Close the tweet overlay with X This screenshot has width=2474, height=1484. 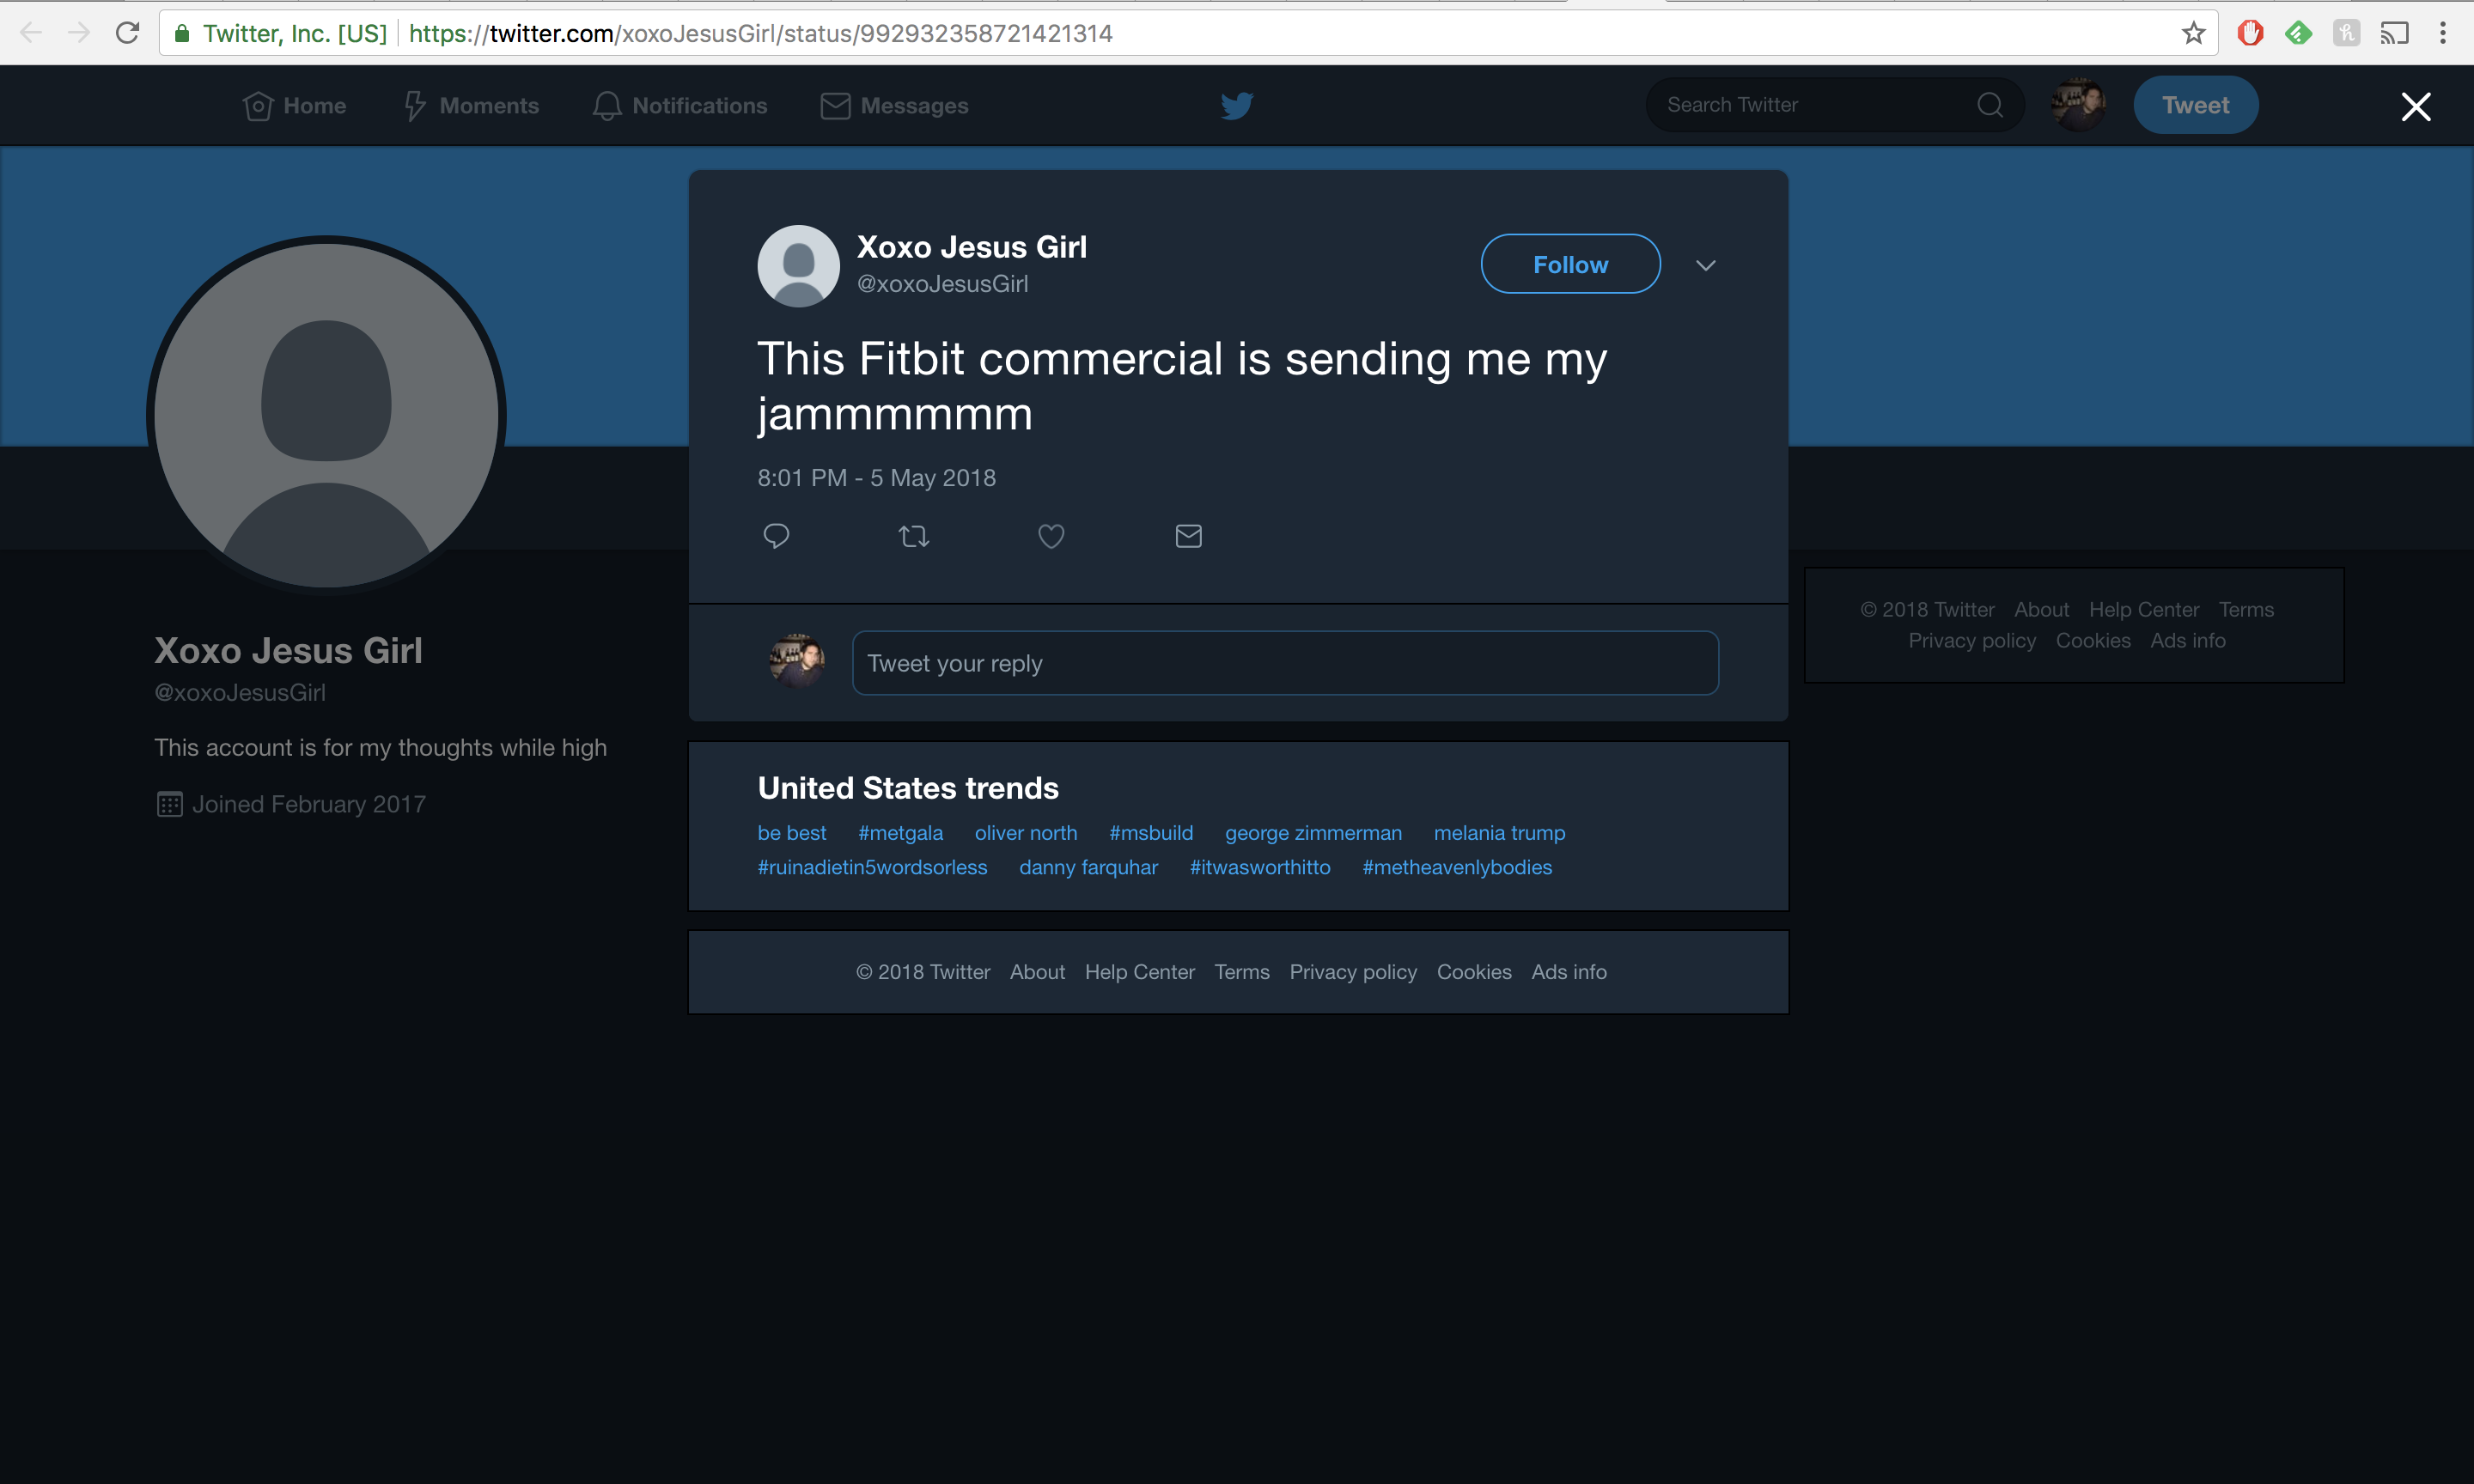pyautogui.click(x=2416, y=106)
